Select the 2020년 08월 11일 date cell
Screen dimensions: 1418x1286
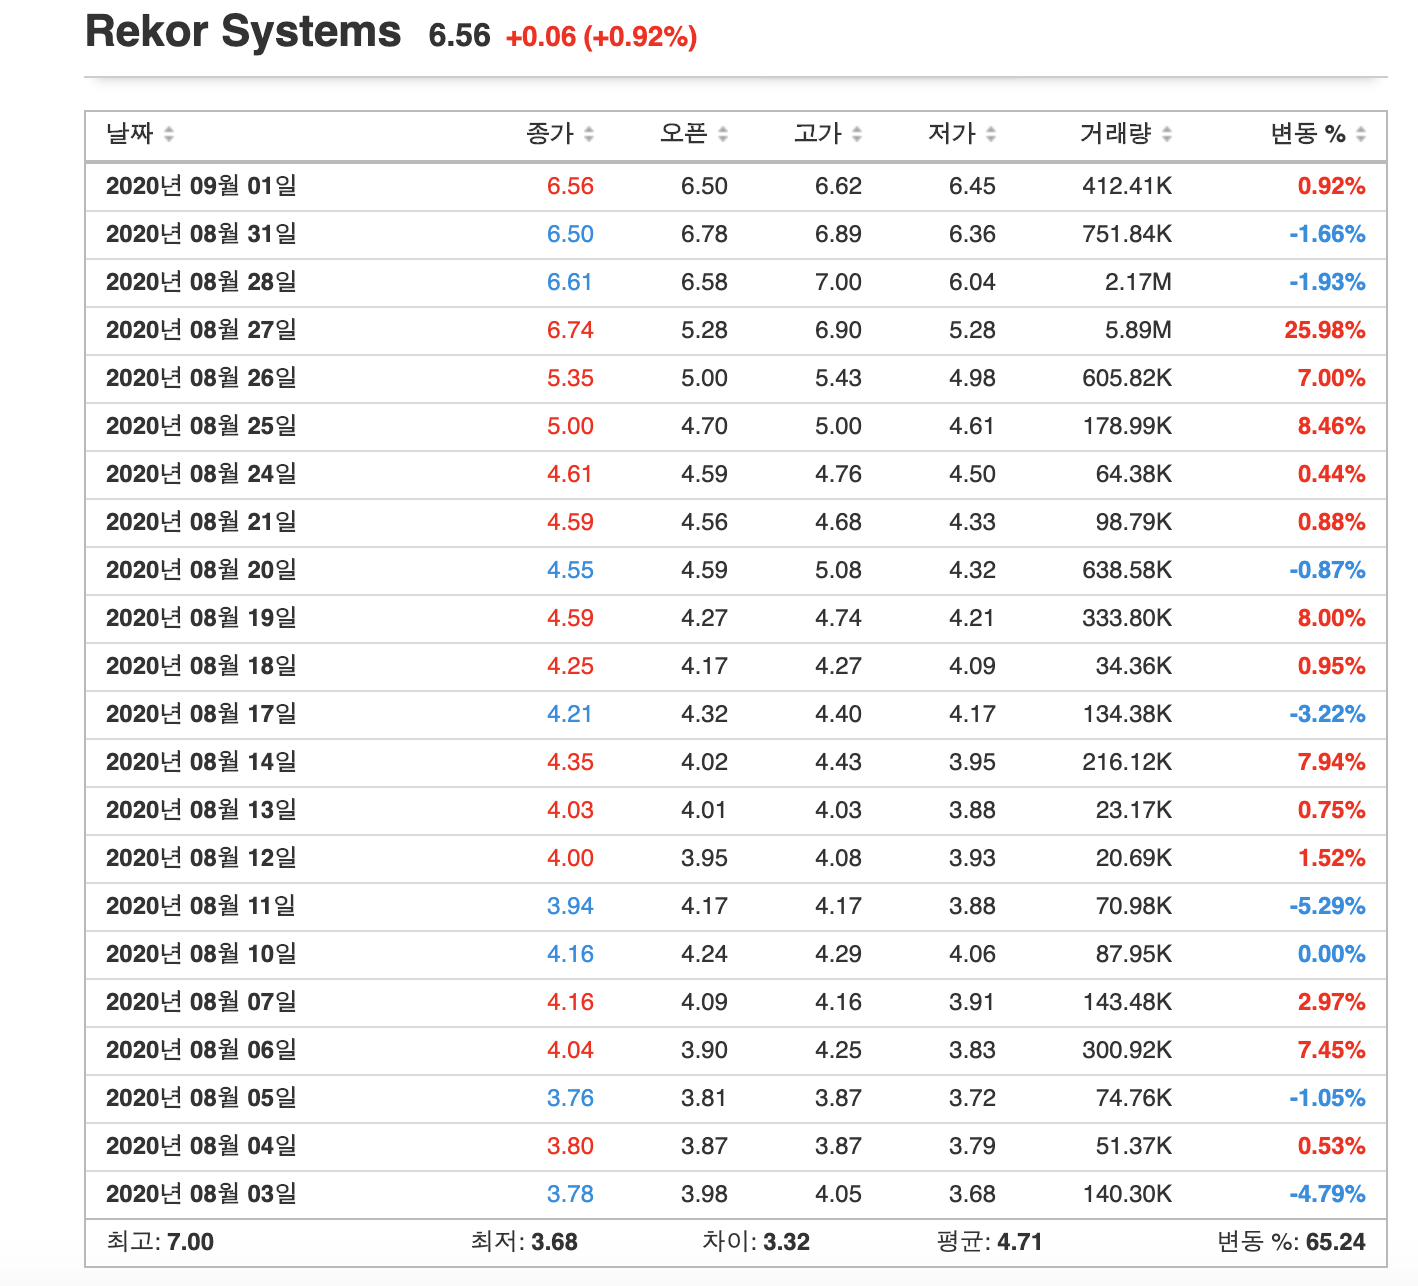tap(201, 906)
